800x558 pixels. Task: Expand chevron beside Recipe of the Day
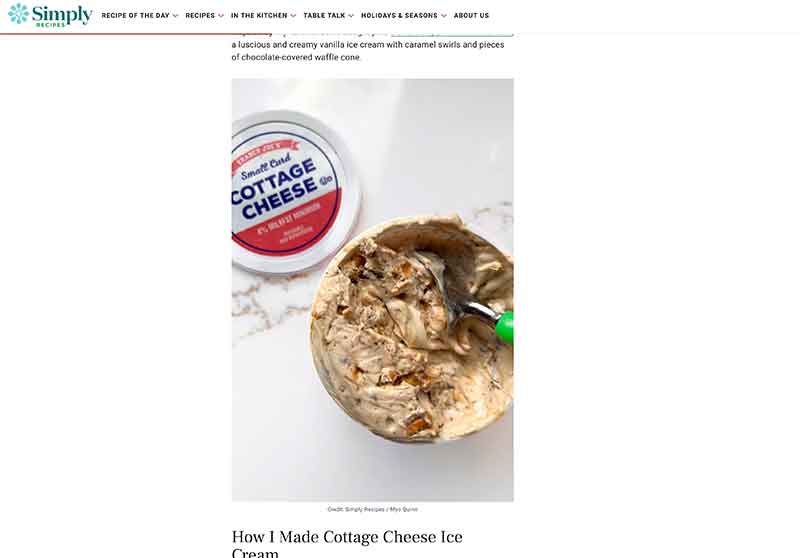176,16
